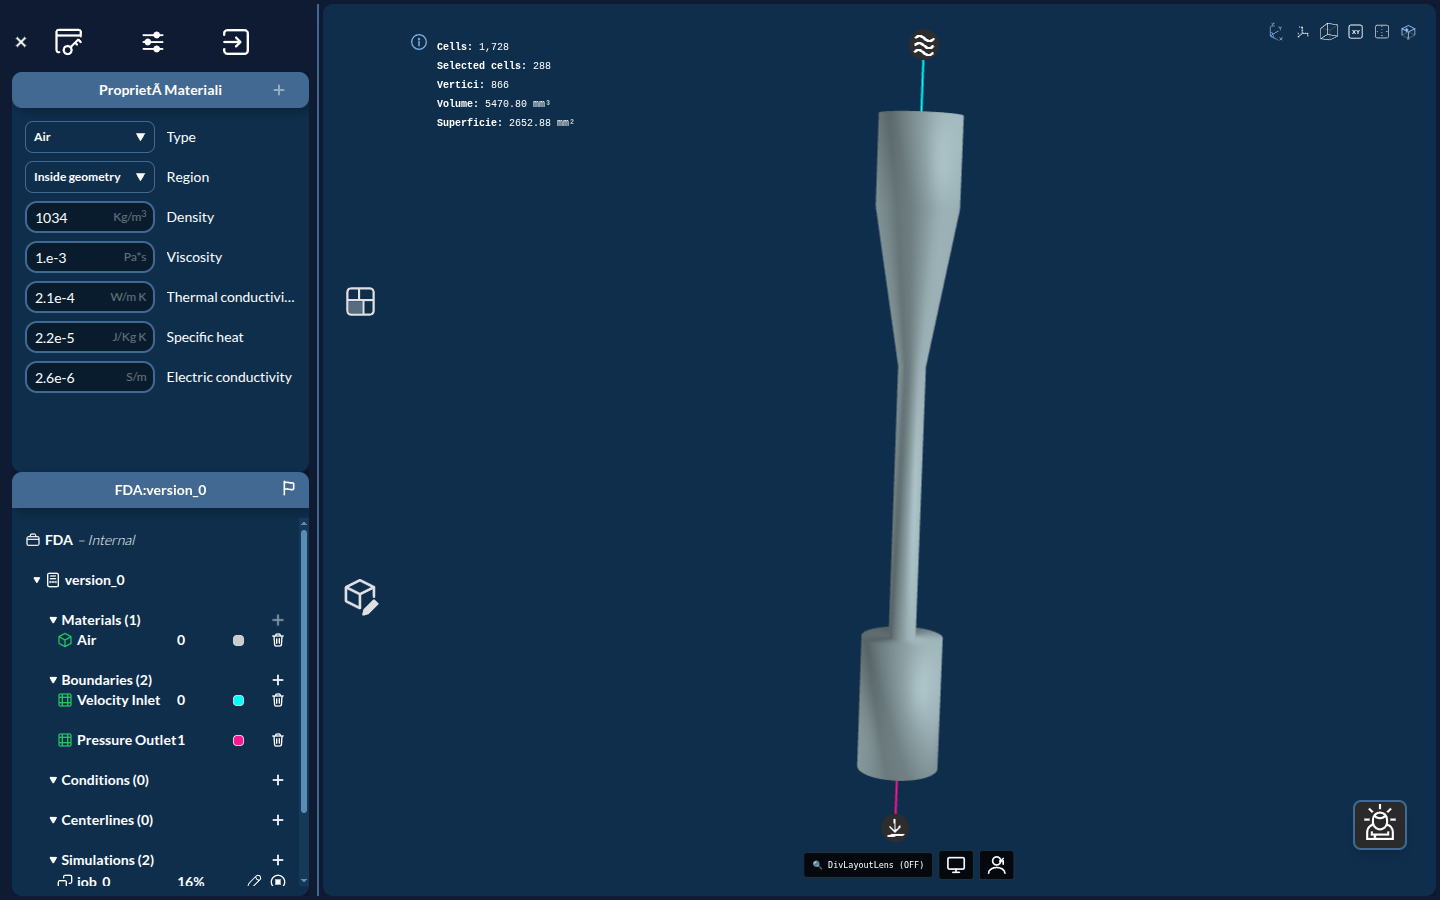This screenshot has width=1440, height=900.
Task: Close the left panel with X
Action: coord(21,42)
